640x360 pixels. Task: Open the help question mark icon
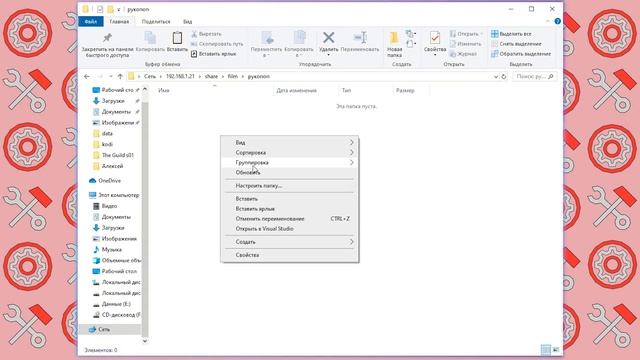pos(558,21)
